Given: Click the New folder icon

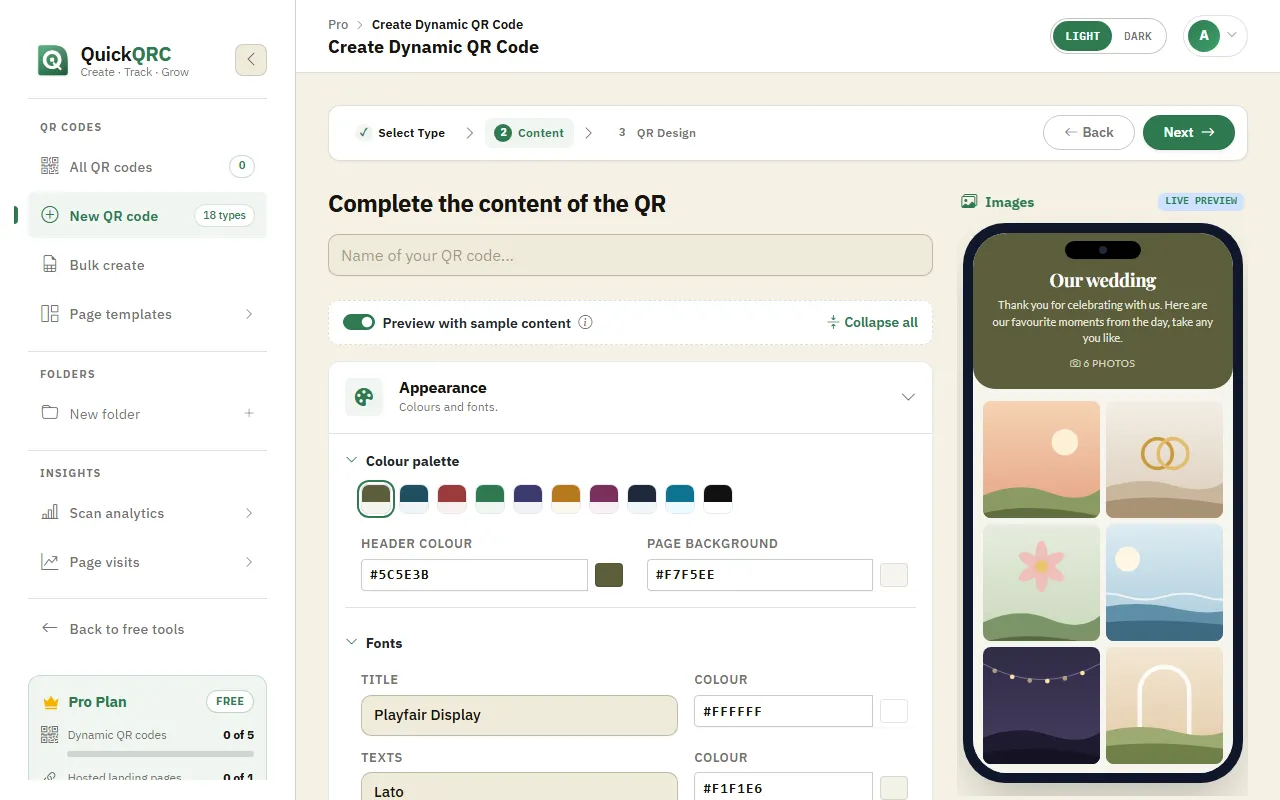Looking at the screenshot, I should click(x=49, y=413).
